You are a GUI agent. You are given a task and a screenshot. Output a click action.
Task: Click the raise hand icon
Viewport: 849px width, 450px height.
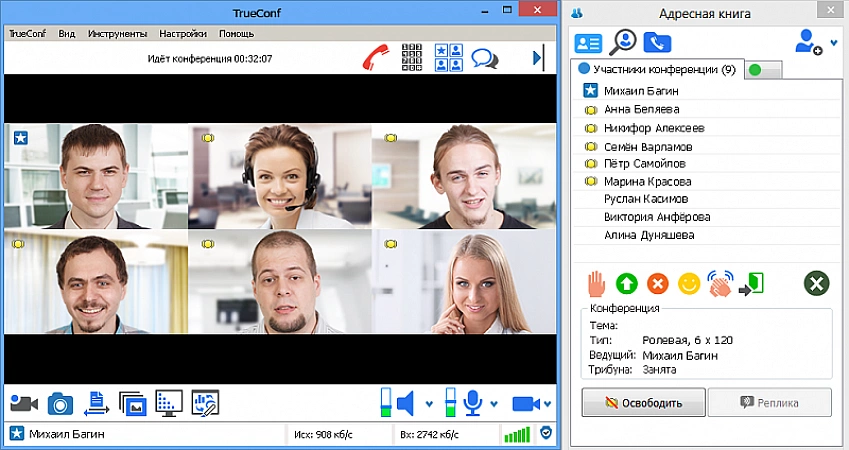coord(596,283)
